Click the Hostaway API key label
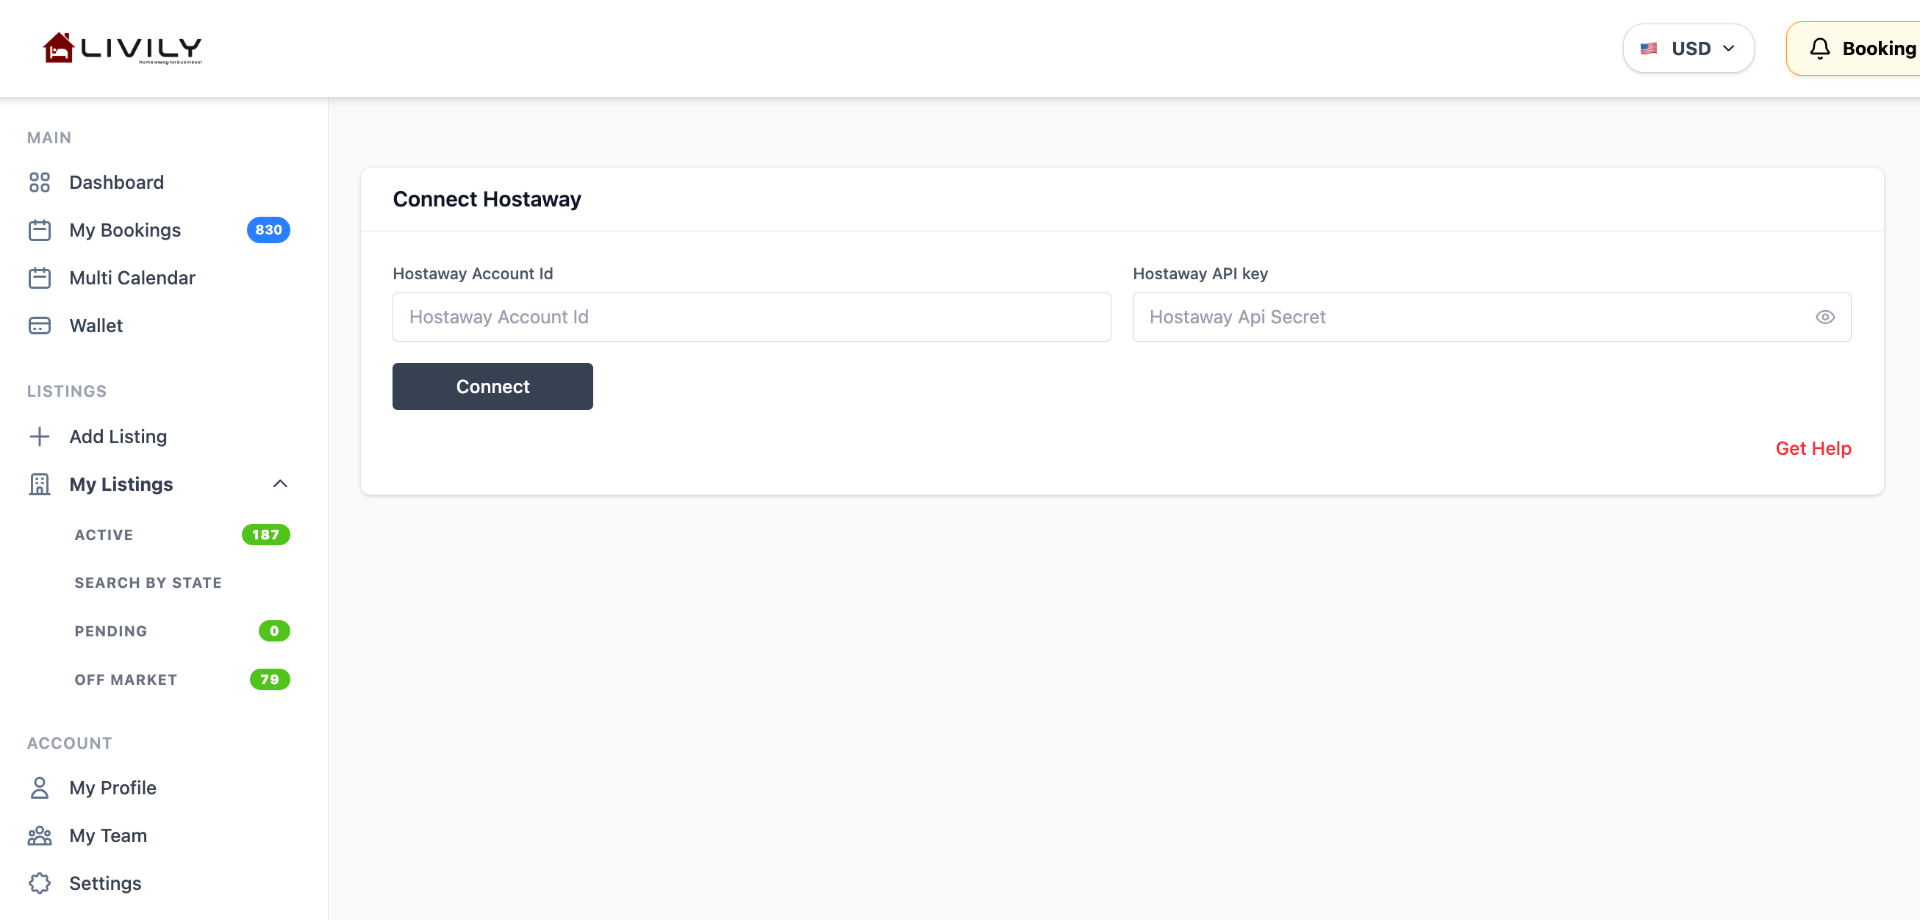 point(1200,274)
